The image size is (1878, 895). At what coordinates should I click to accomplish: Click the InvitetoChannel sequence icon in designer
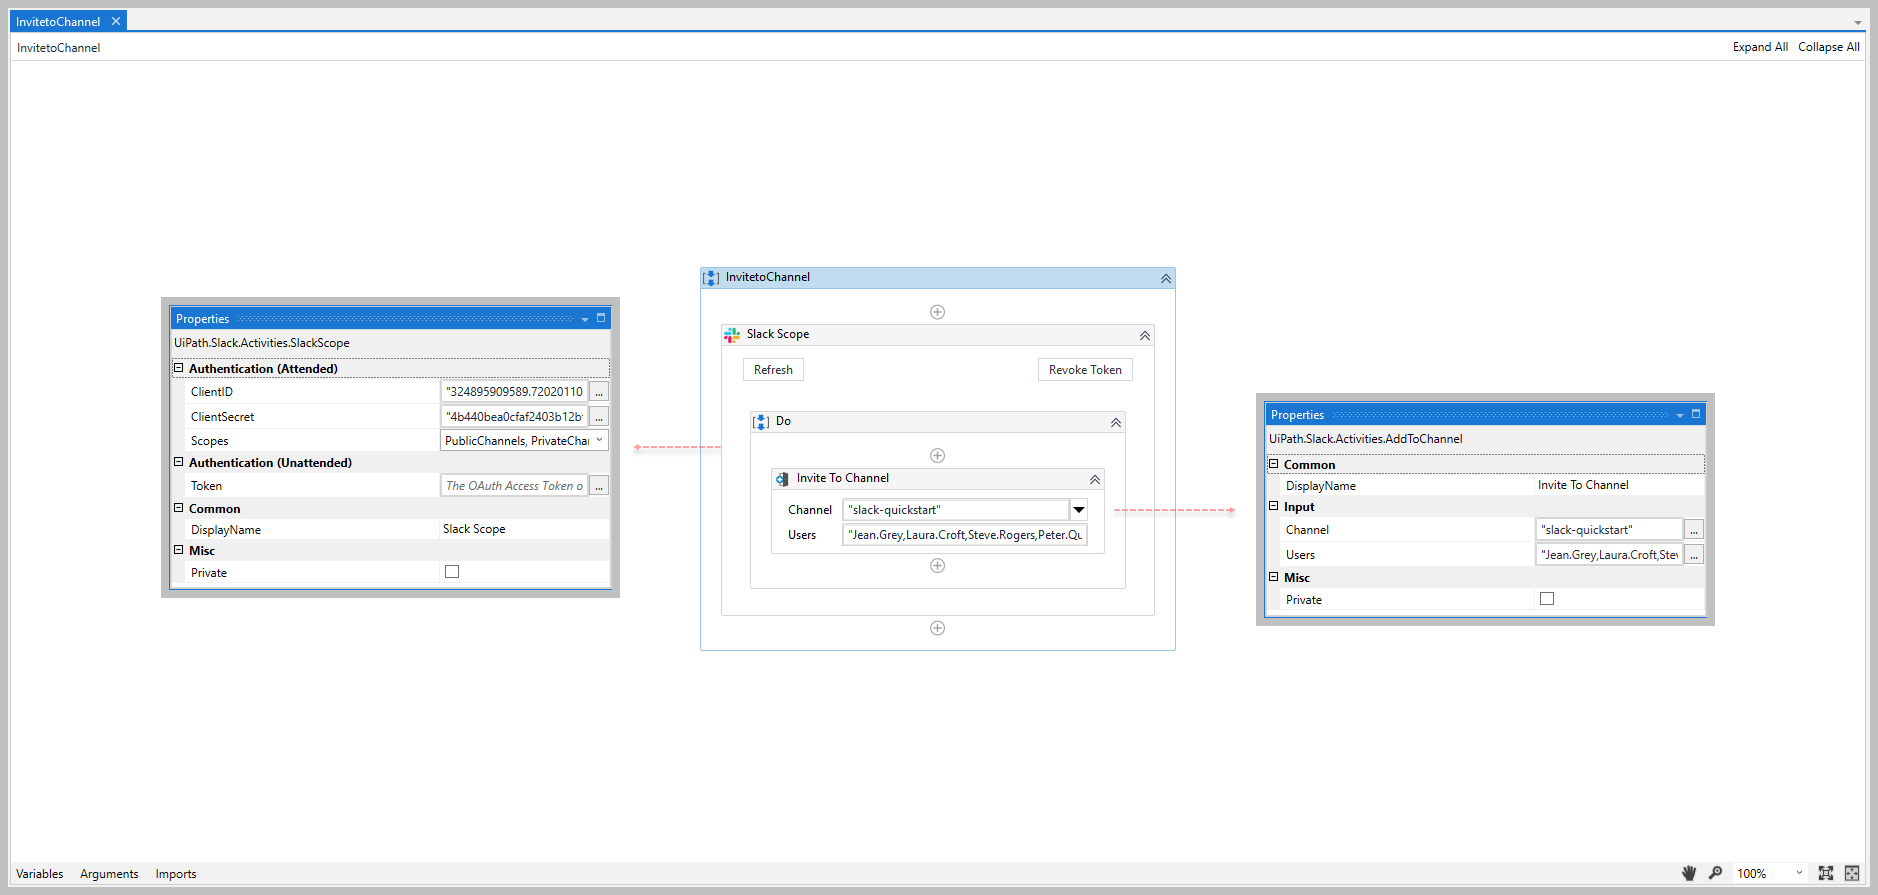tap(711, 278)
